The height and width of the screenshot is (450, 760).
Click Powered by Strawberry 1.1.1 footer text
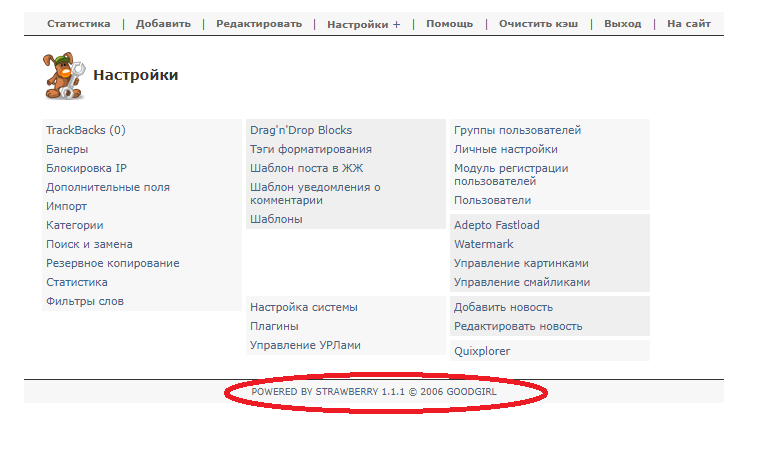374,392
